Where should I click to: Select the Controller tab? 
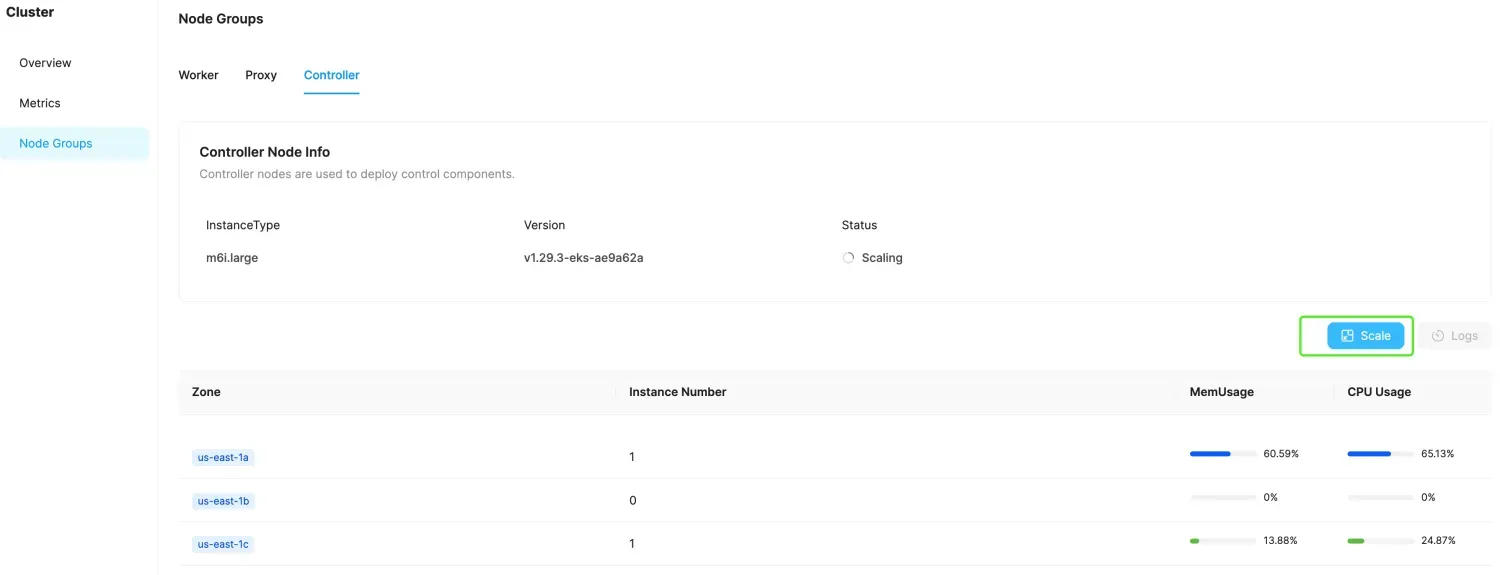[x=331, y=75]
